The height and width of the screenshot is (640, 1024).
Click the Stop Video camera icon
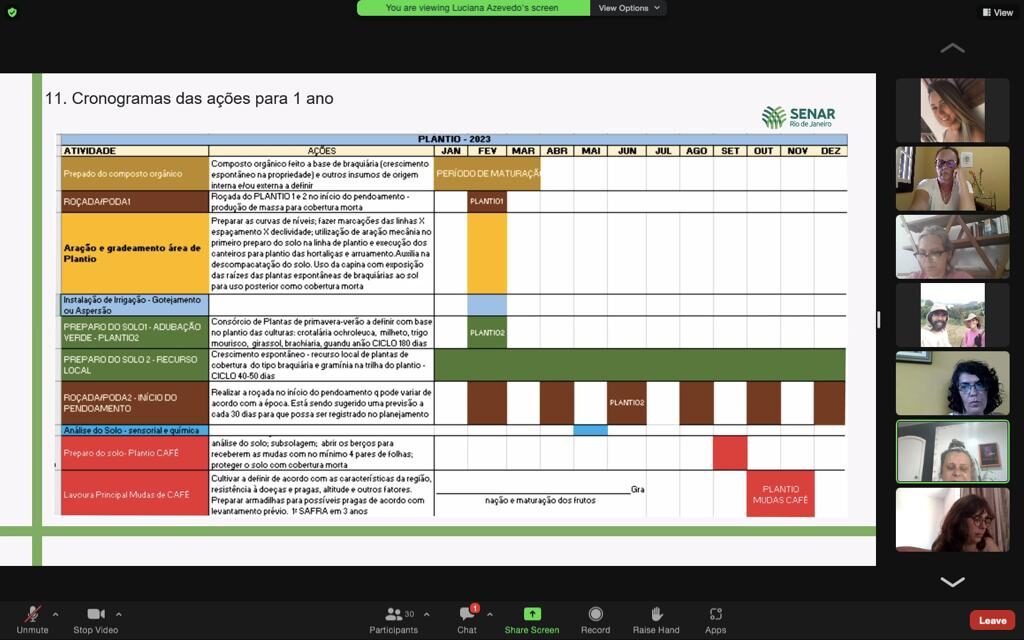tap(96, 614)
